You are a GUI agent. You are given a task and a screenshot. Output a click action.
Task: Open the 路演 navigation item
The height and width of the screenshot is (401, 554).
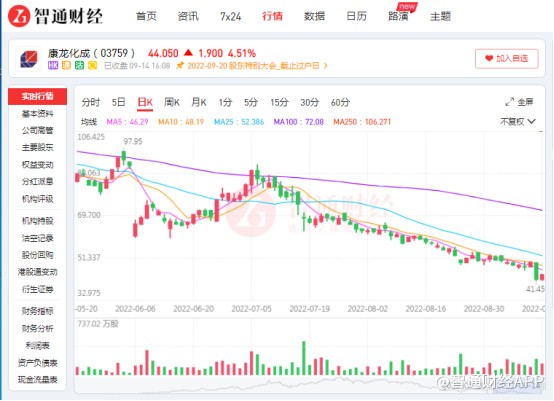(398, 16)
